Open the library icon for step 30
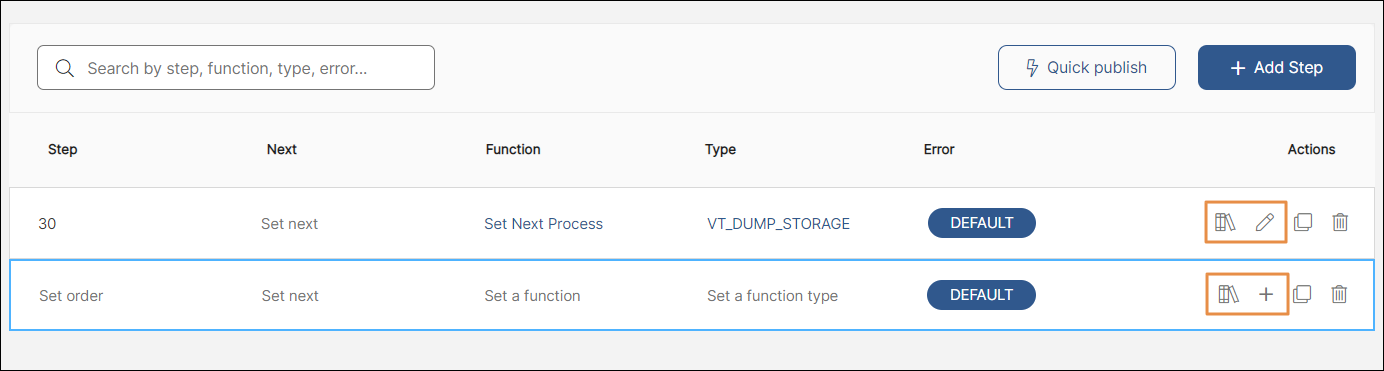The height and width of the screenshot is (371, 1384). (x=1226, y=222)
